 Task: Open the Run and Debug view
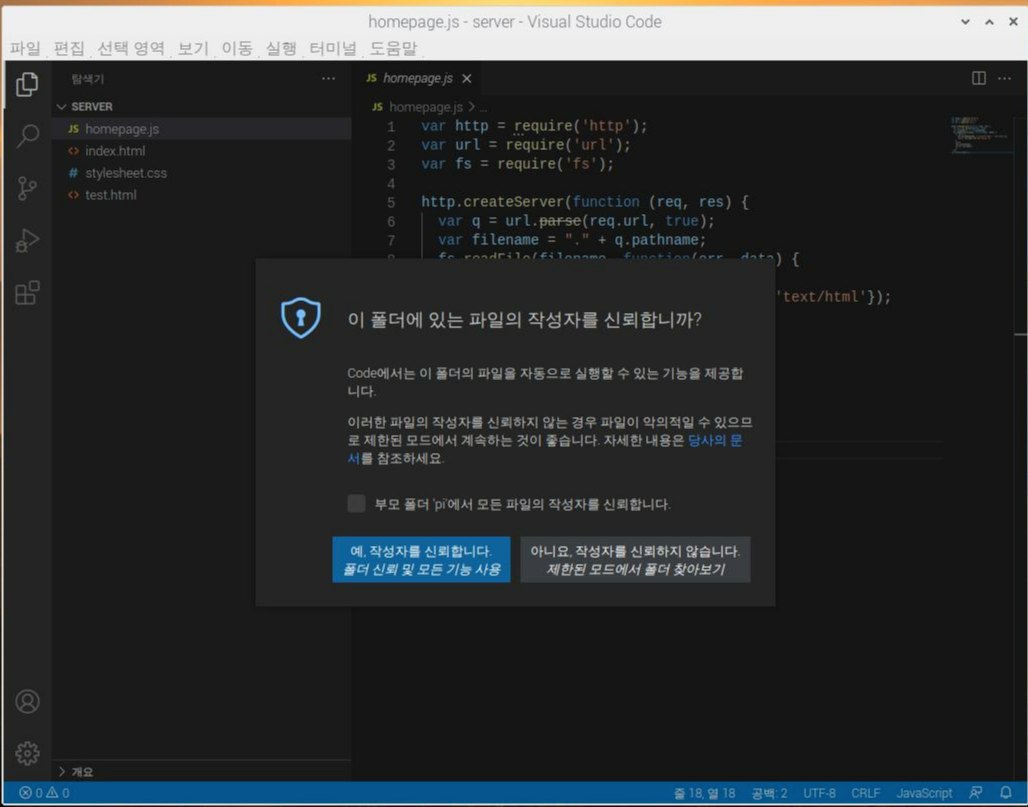coord(27,241)
